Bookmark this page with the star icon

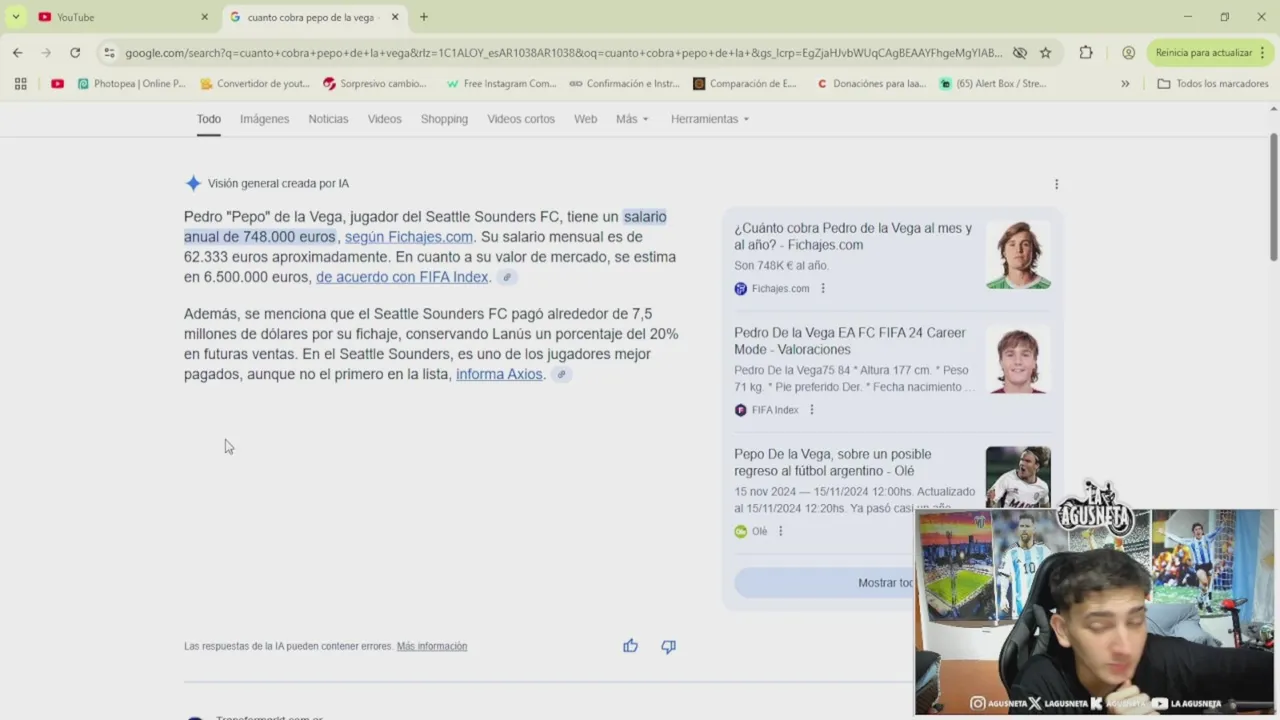(1045, 53)
